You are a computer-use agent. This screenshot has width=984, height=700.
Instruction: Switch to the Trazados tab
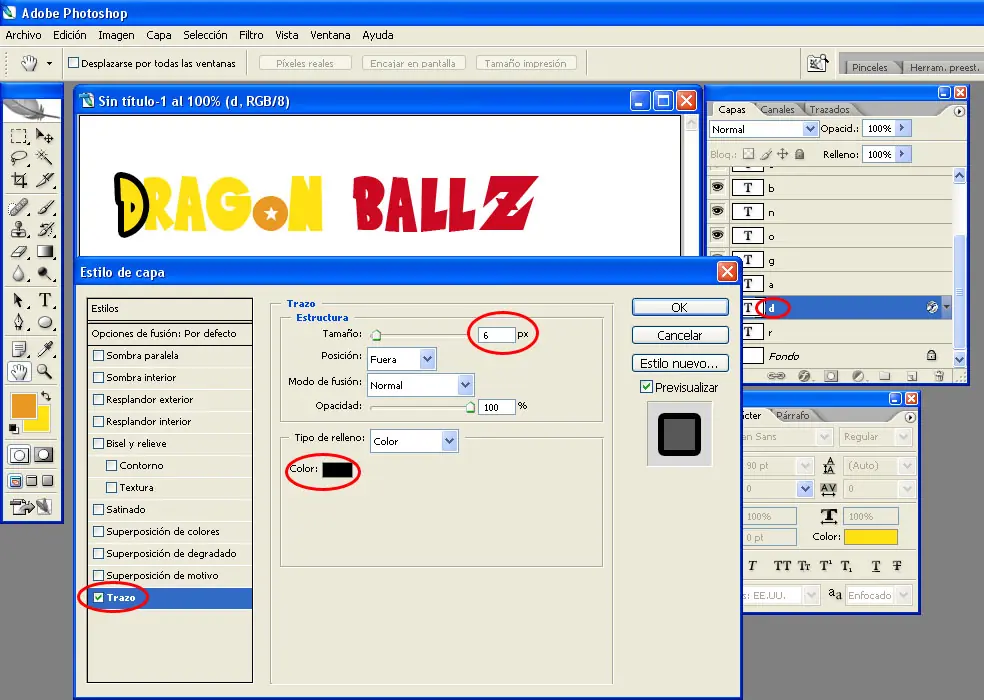click(x=829, y=110)
